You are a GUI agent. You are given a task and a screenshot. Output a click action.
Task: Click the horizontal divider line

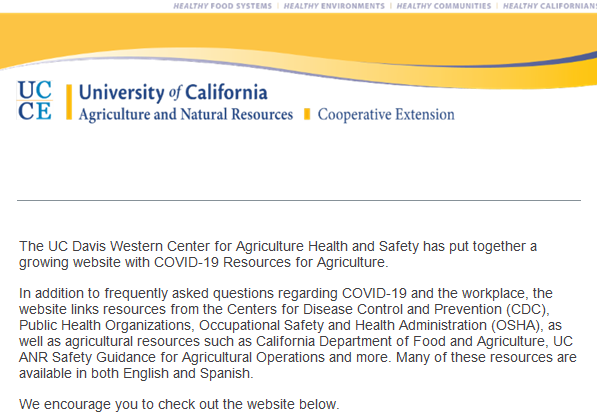coord(299,200)
